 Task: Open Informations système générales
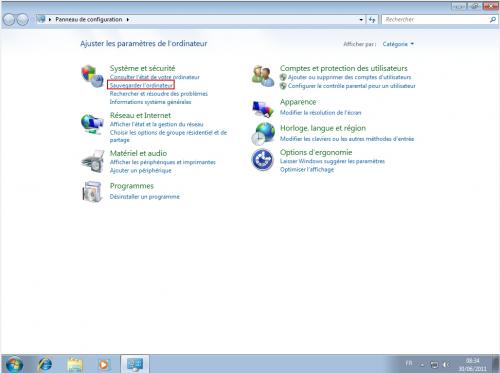coord(150,102)
